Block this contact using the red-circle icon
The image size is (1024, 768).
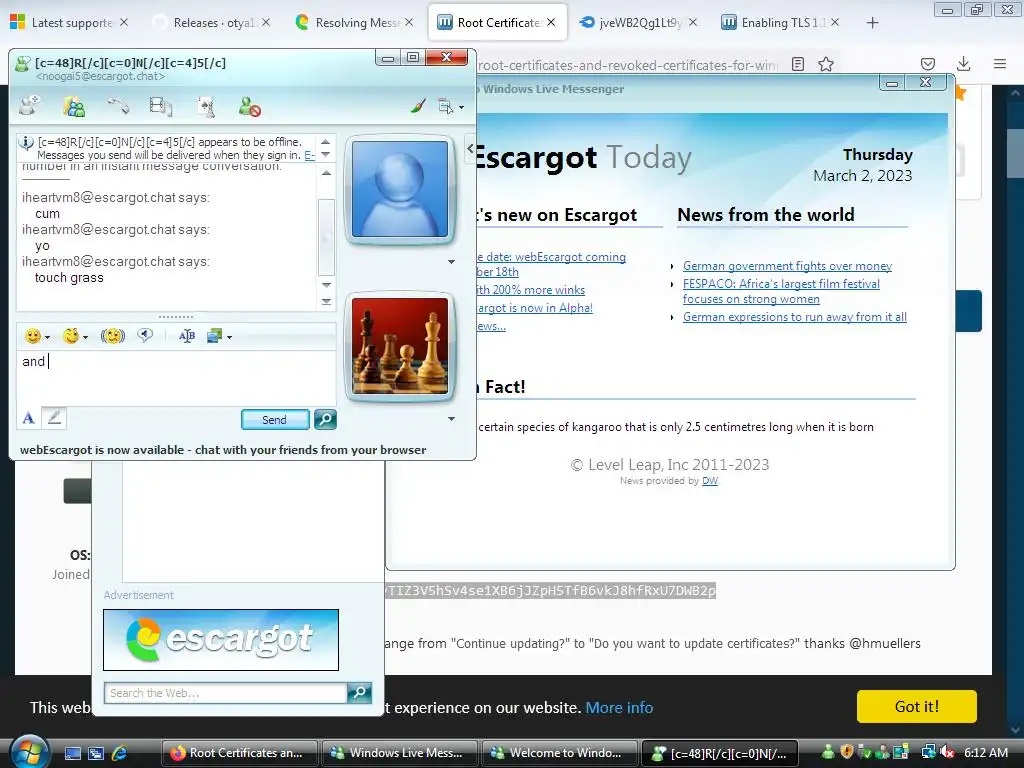249,106
